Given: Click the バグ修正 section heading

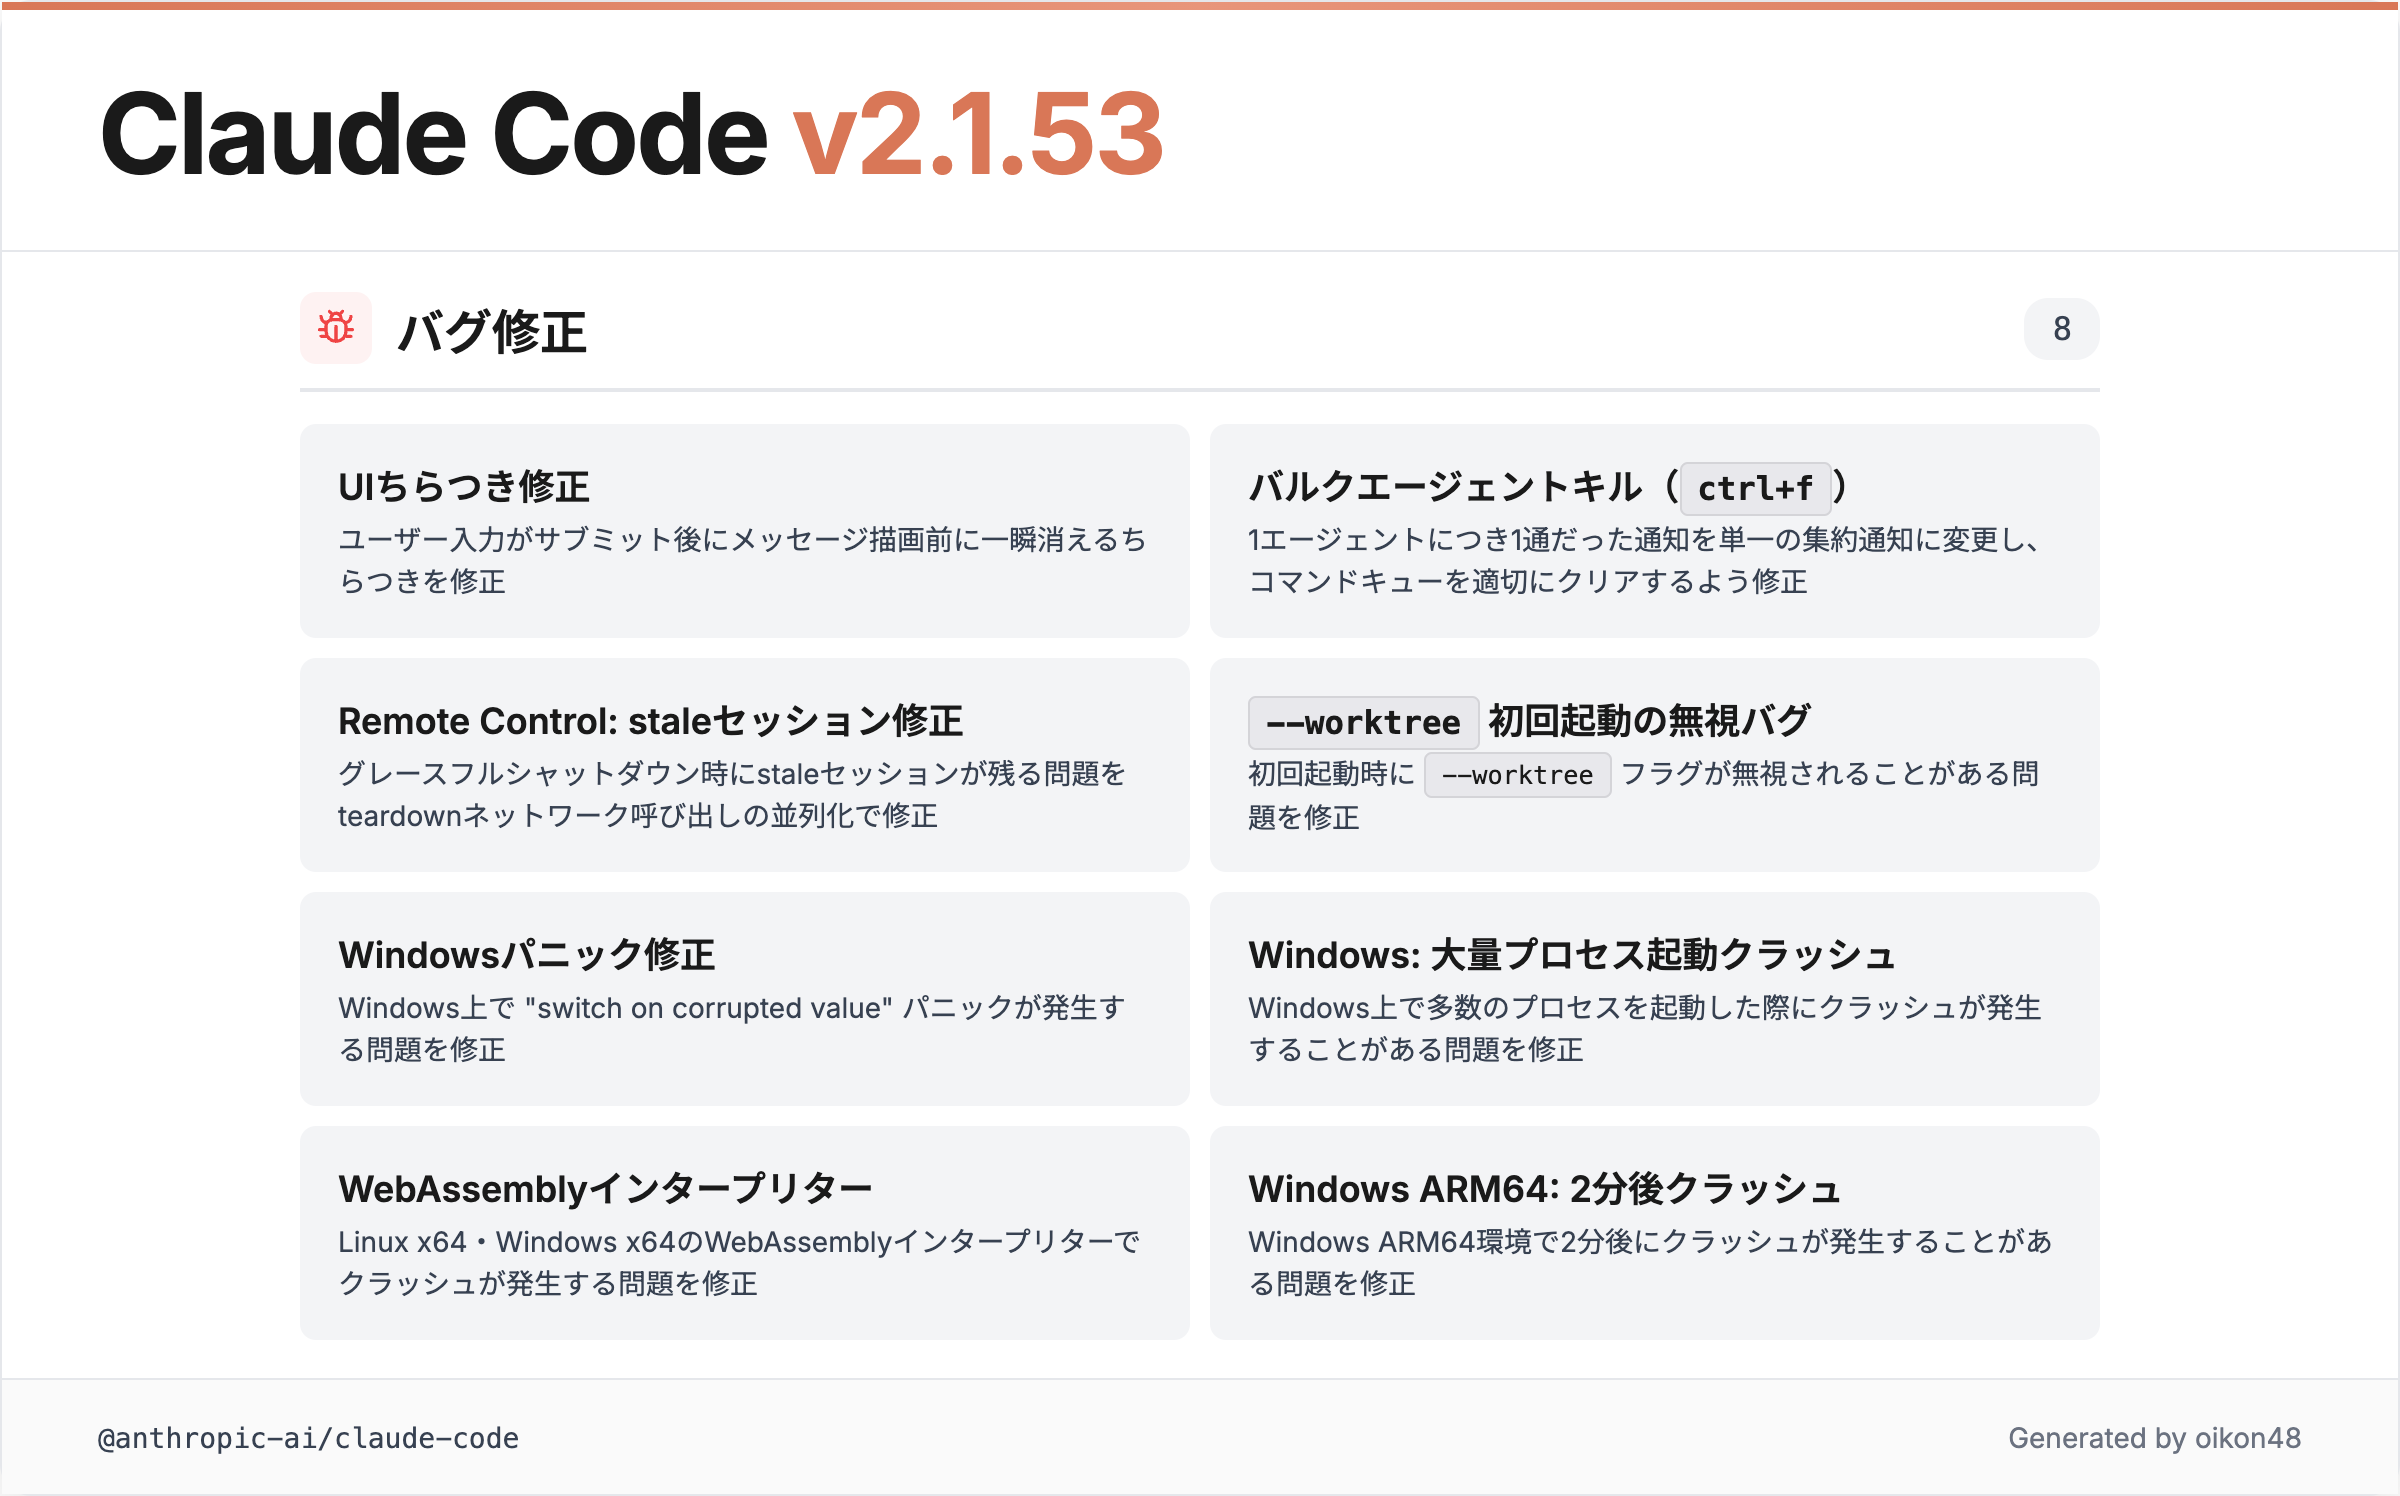Looking at the screenshot, I should pyautogui.click(x=492, y=331).
